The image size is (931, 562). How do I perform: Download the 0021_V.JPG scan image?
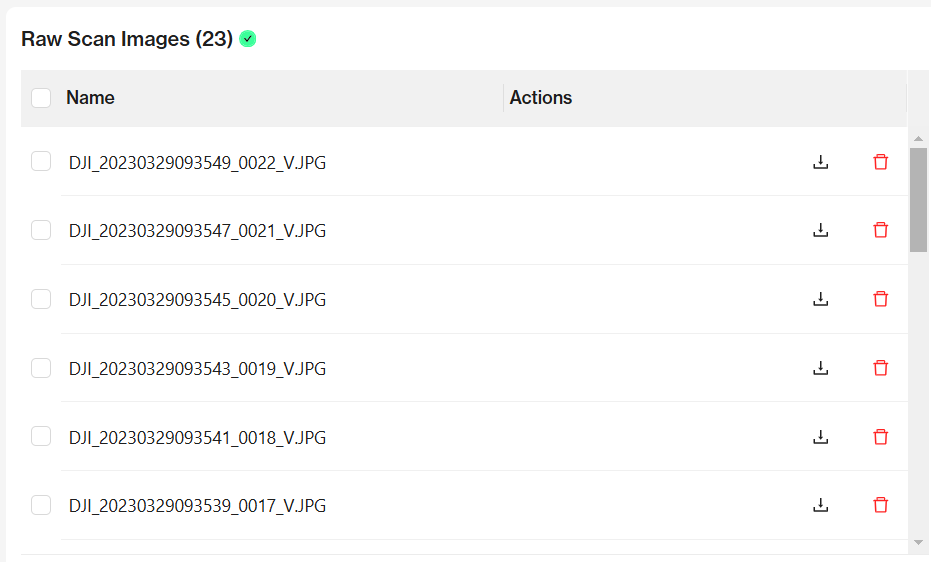tap(821, 230)
